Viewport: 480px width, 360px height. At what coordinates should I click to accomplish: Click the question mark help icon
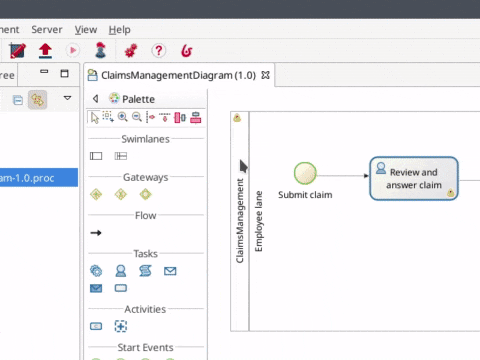pos(159,51)
